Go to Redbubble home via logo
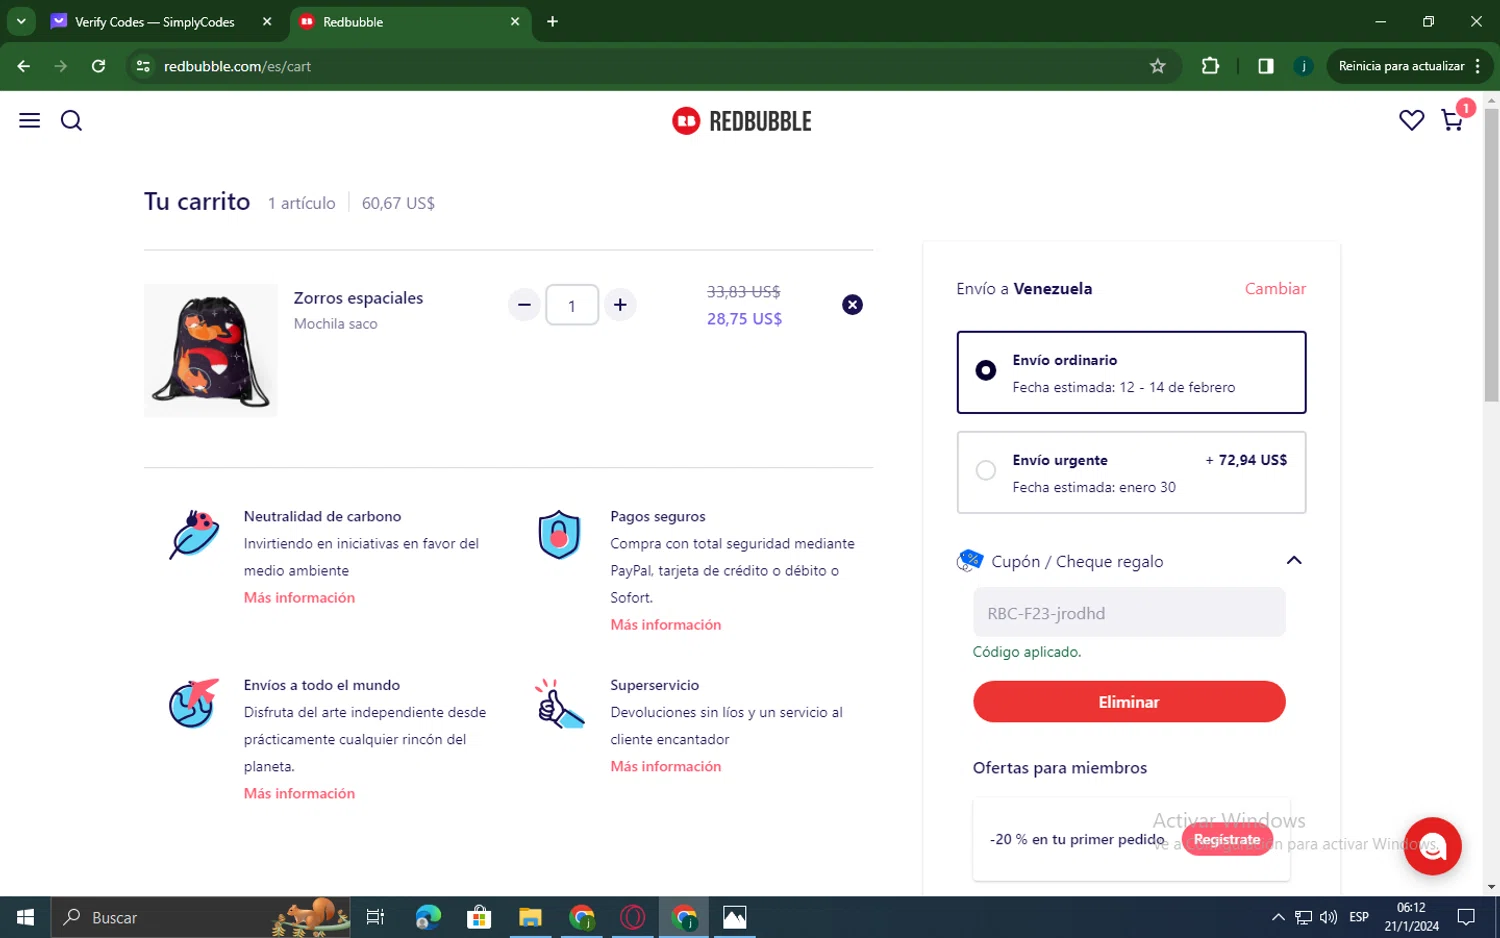1500x938 pixels. click(x=742, y=121)
